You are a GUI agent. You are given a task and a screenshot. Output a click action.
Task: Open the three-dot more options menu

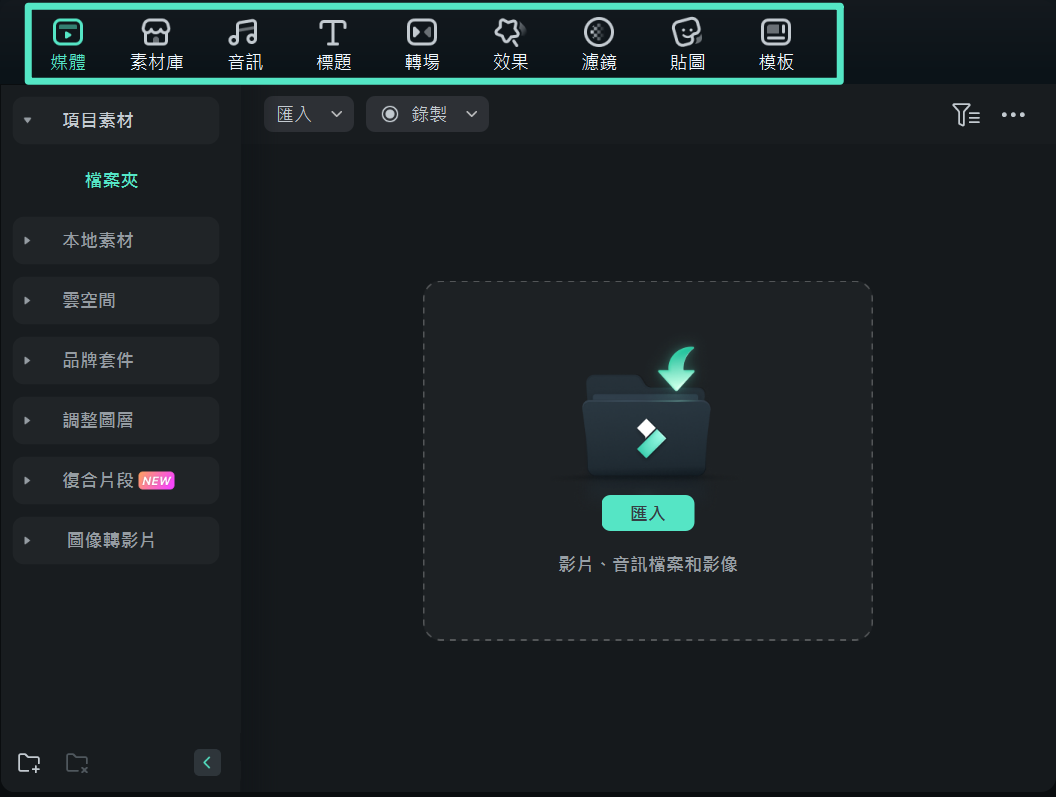1013,115
